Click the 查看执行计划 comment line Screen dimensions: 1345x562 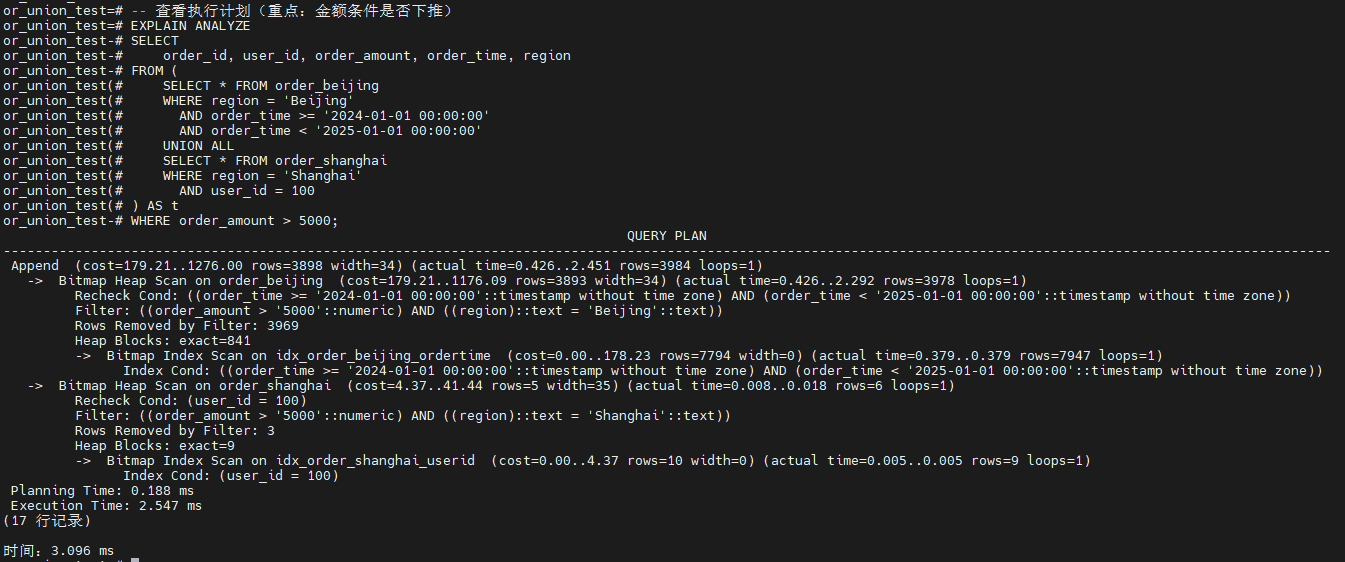[290, 11]
